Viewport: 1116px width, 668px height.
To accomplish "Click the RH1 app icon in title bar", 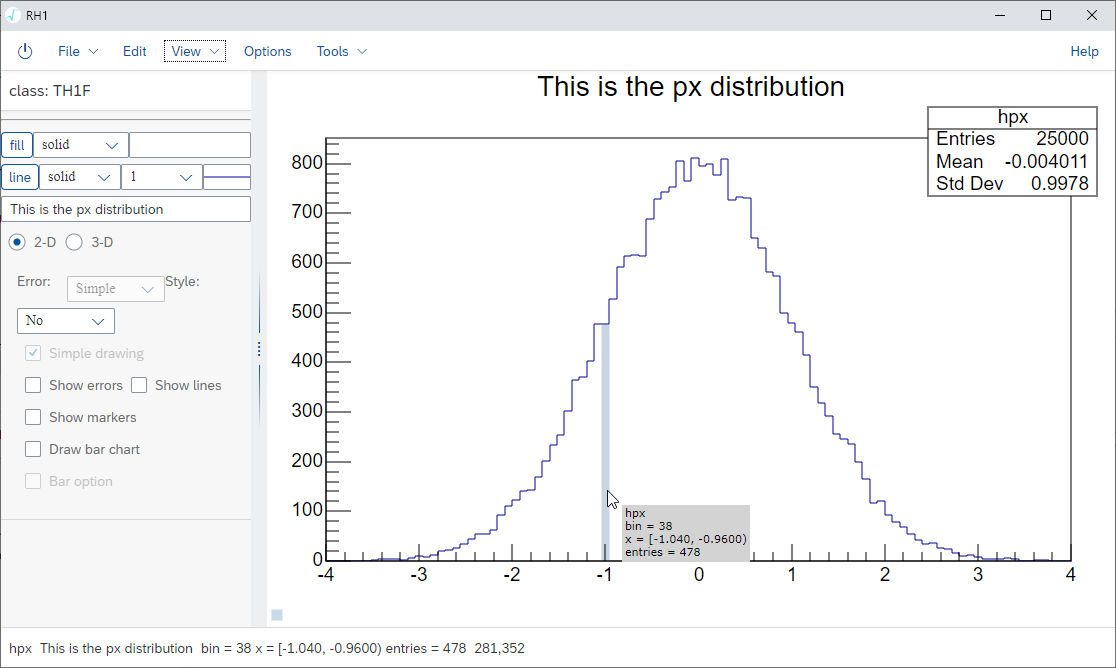I will [x=12, y=14].
